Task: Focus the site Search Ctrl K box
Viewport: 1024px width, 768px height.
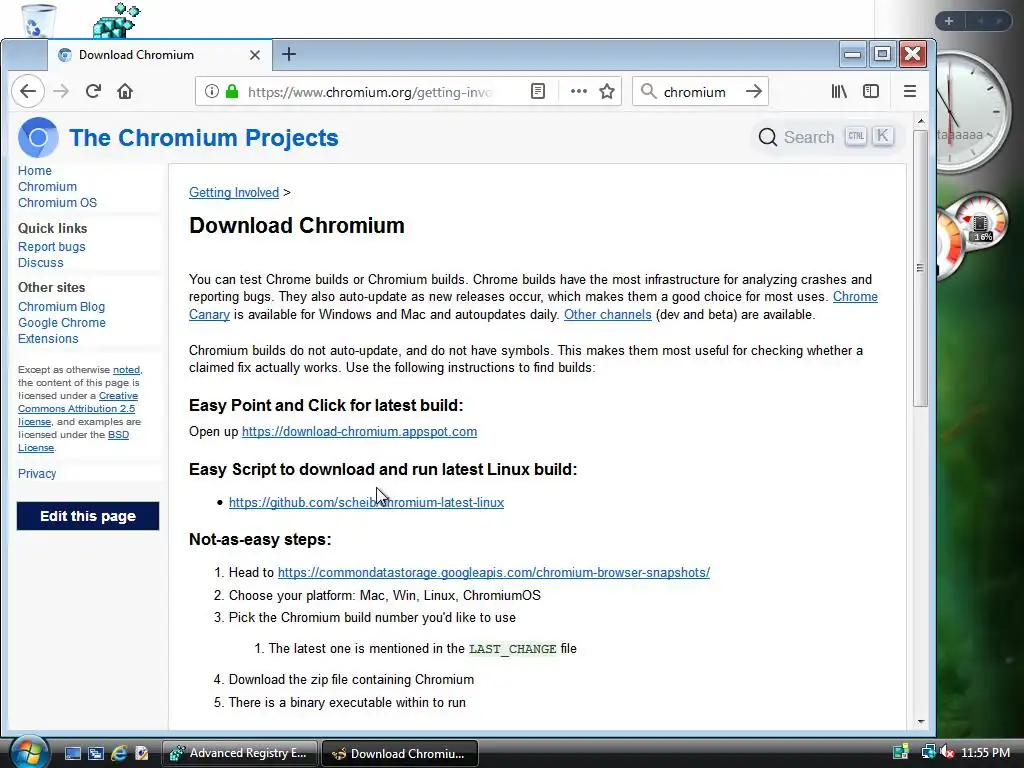Action: (x=826, y=137)
